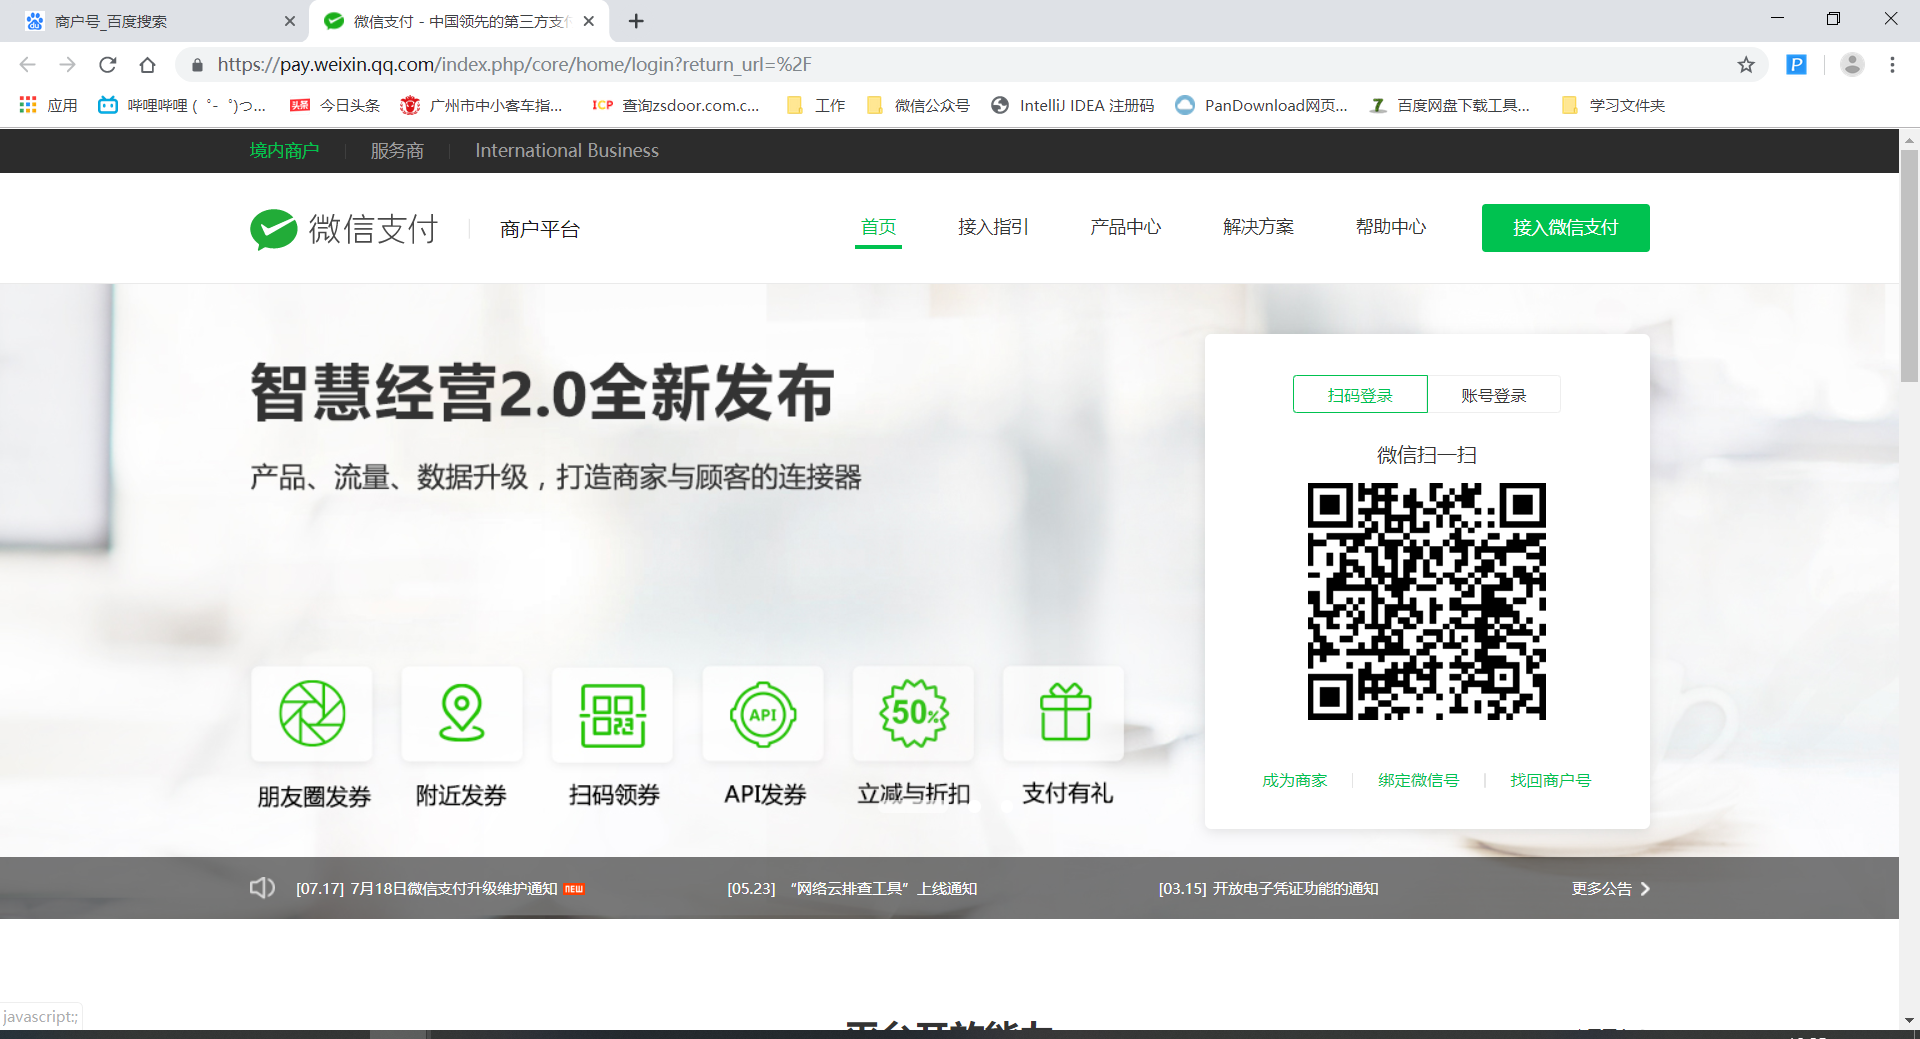This screenshot has height=1039, width=1920.
Task: Follow the 找回商户号 link
Action: tap(1551, 780)
